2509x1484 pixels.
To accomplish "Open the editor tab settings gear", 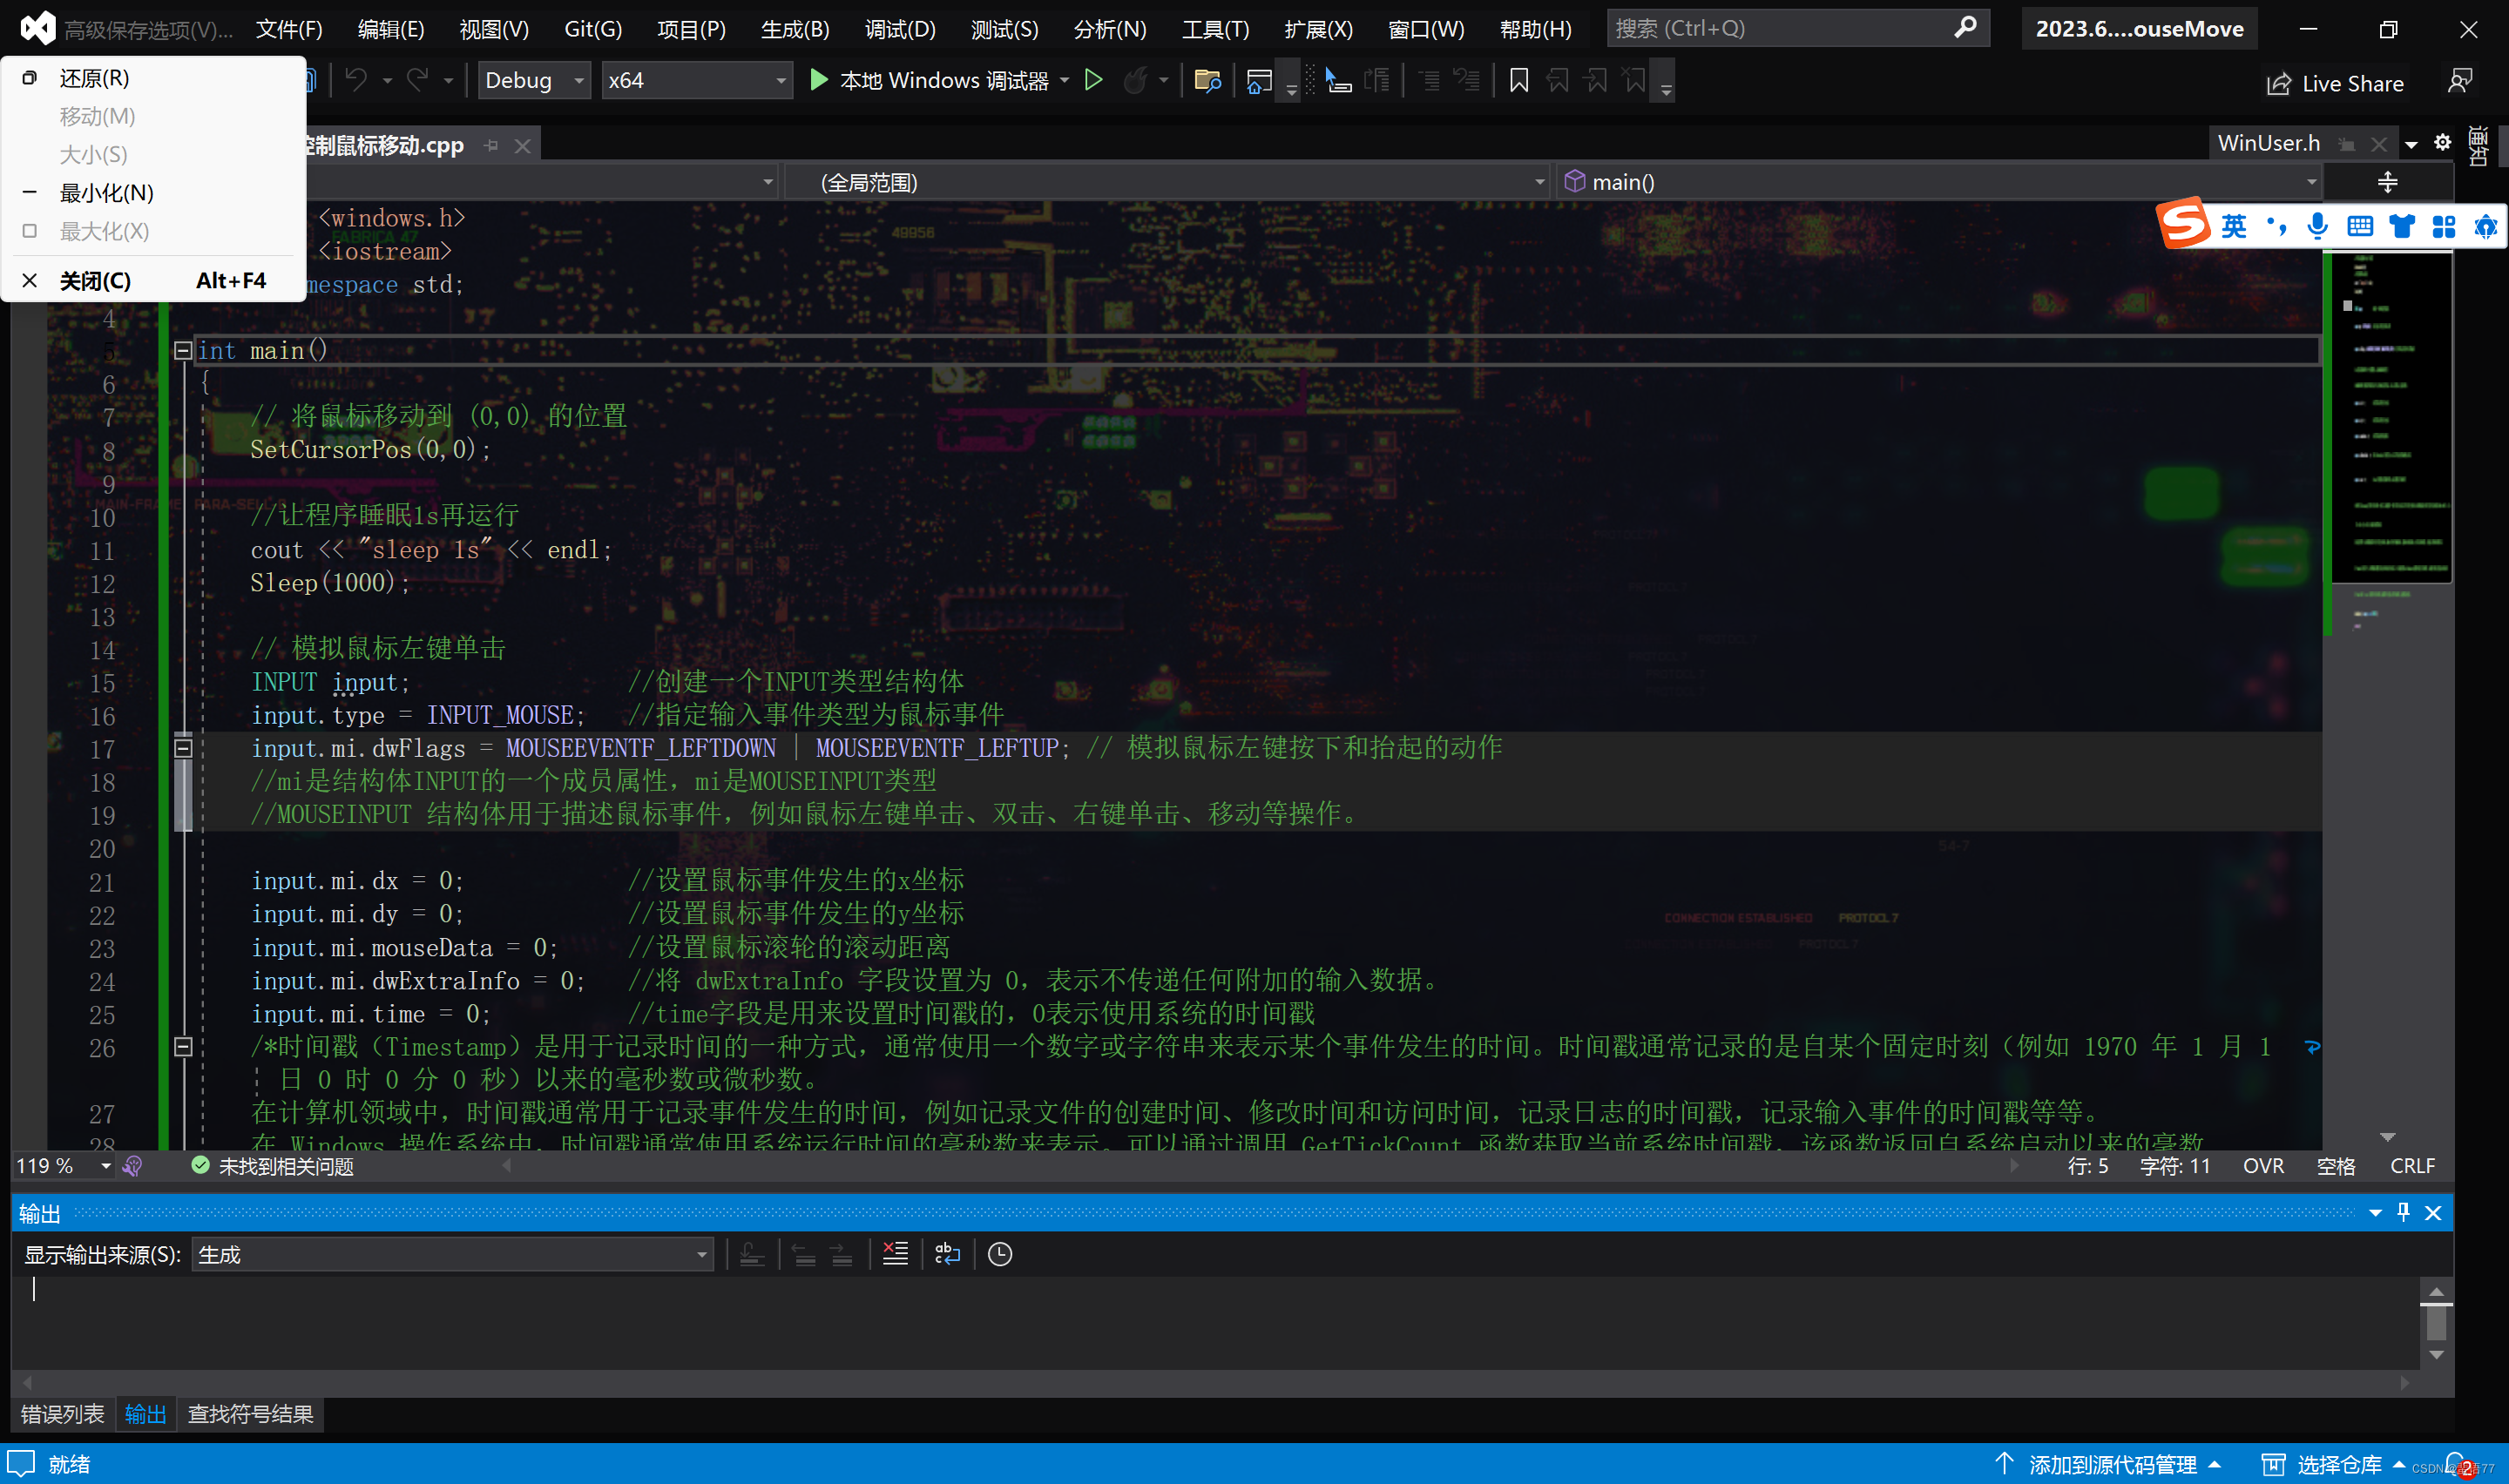I will [x=2442, y=143].
